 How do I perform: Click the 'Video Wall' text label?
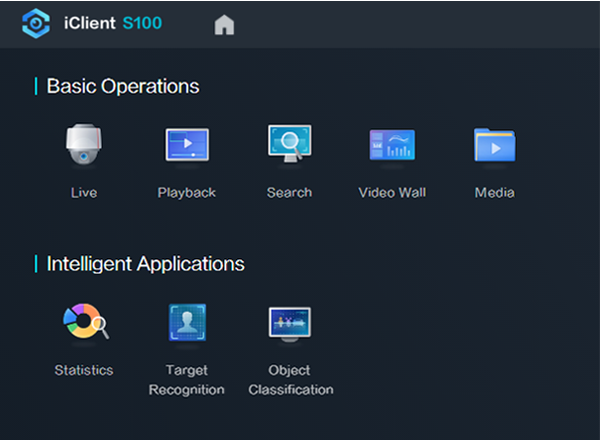[391, 193]
